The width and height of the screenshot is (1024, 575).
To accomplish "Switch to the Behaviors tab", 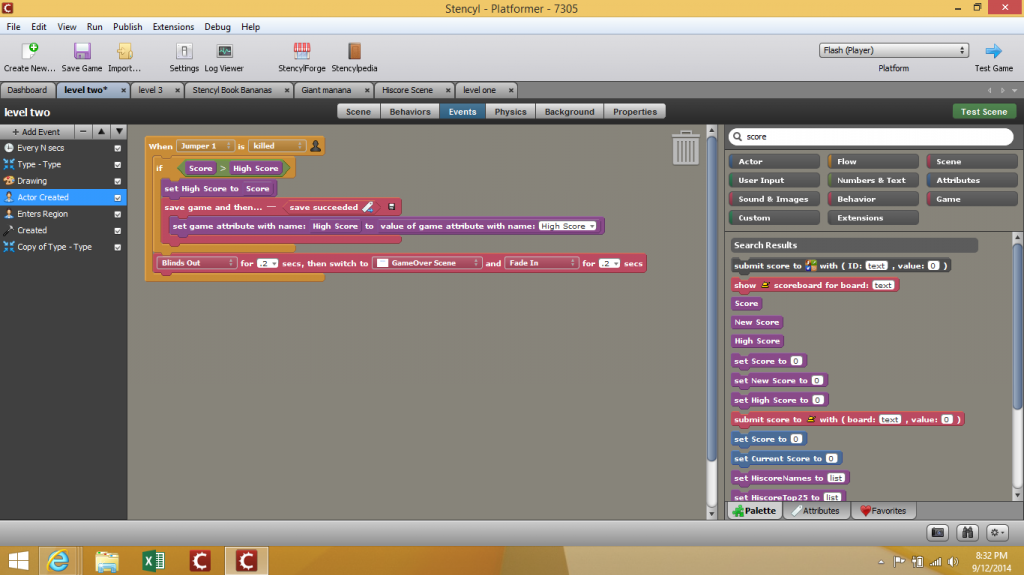I will coord(410,112).
